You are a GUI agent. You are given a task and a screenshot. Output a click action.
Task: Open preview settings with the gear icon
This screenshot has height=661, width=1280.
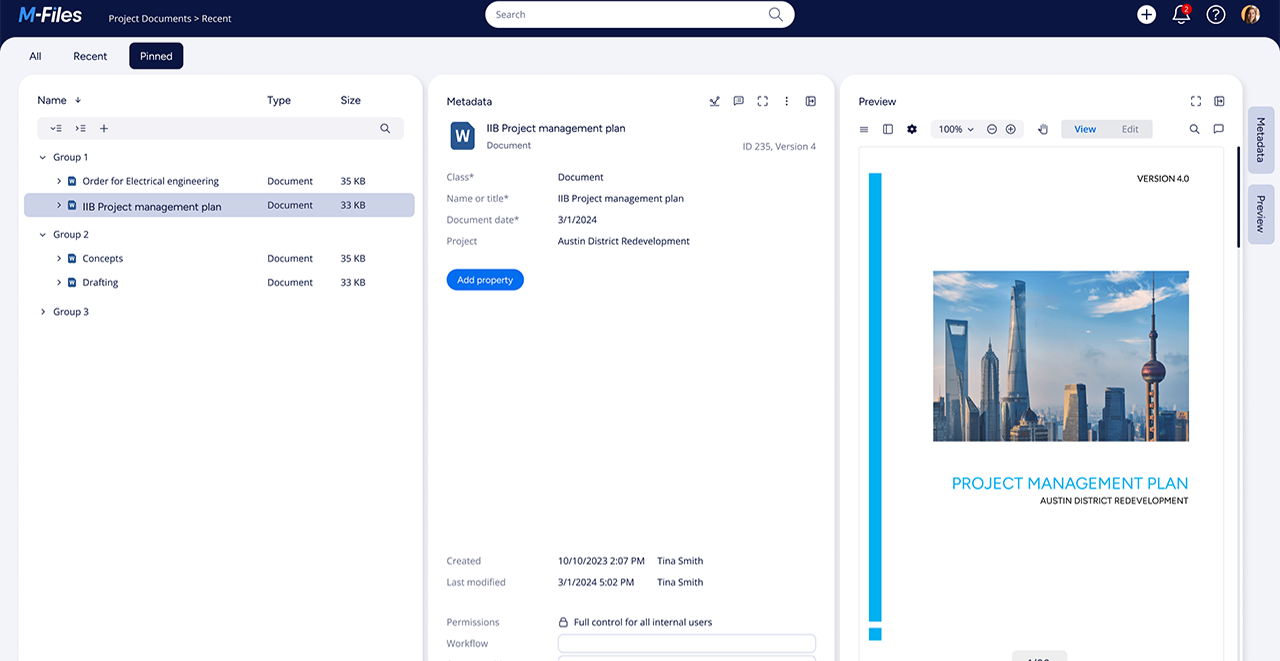911,129
